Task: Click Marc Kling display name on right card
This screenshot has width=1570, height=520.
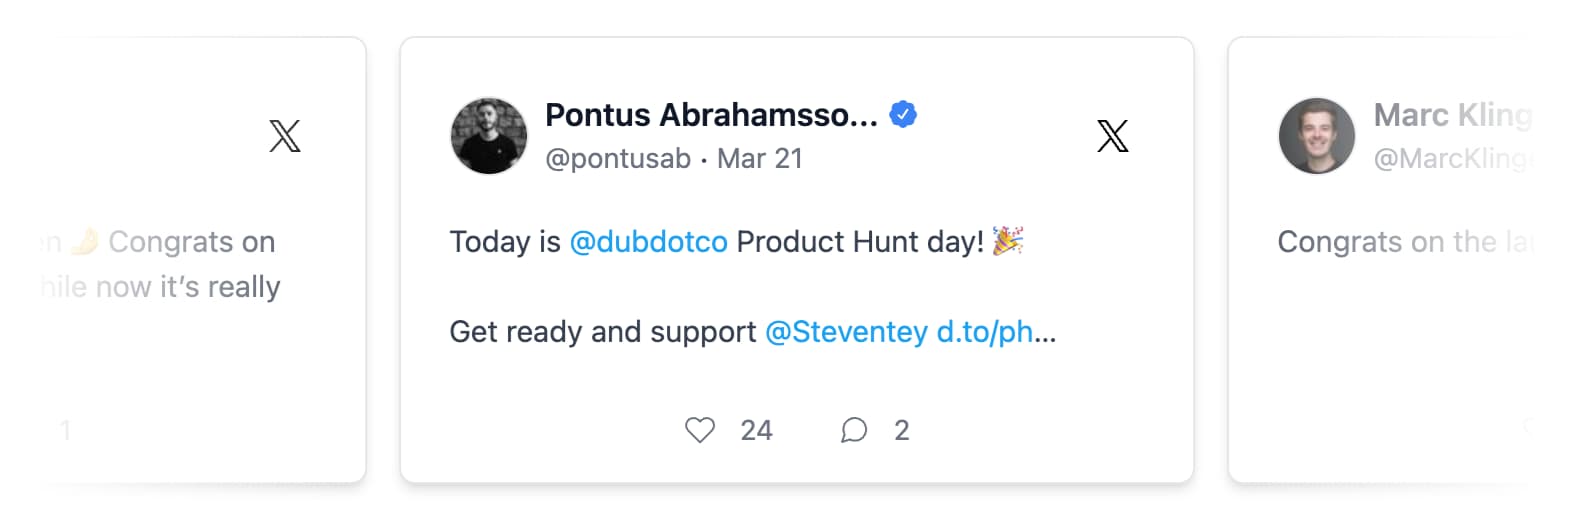Action: 1453,115
